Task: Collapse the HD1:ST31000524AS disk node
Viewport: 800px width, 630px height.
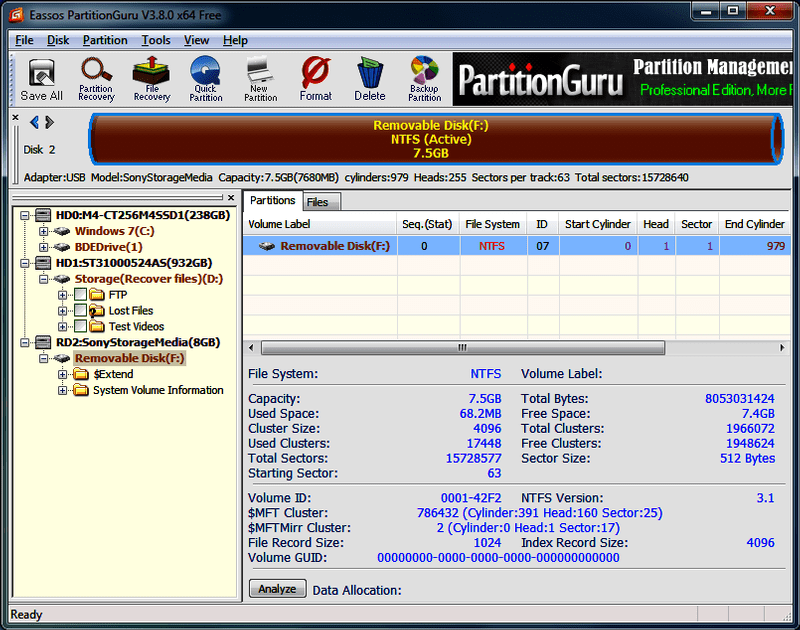Action: 24,263
